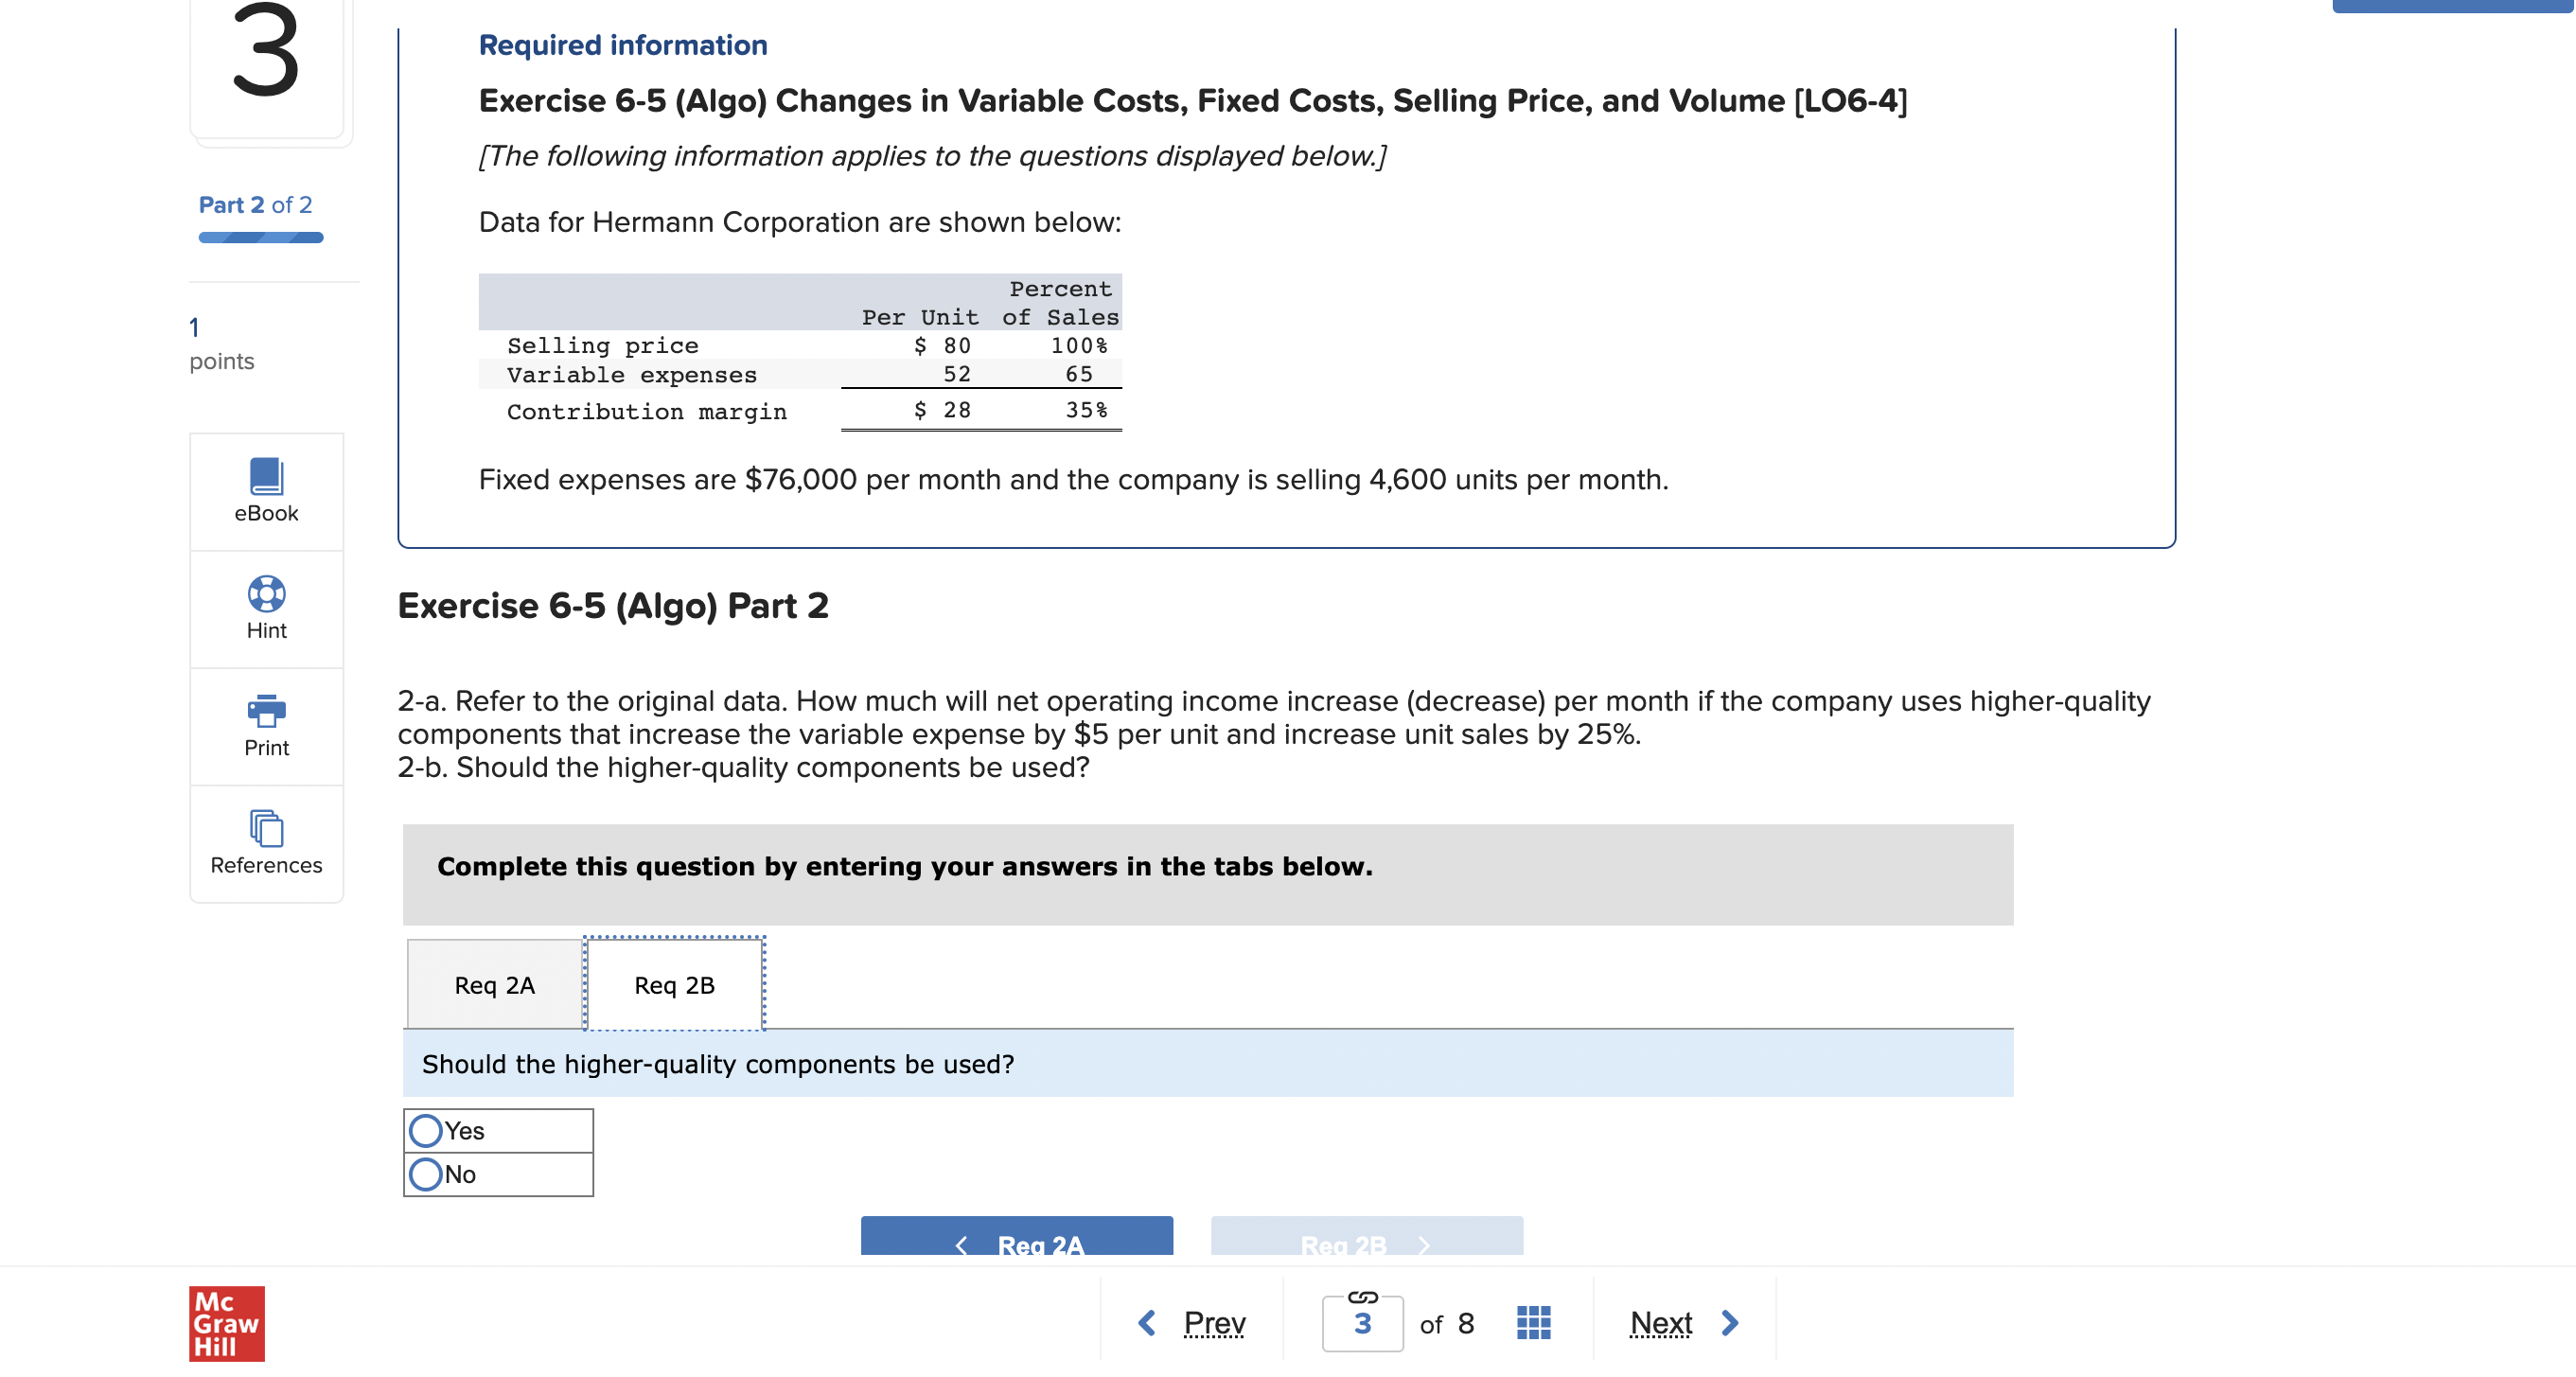Switch to the Req 2A tab

494,985
